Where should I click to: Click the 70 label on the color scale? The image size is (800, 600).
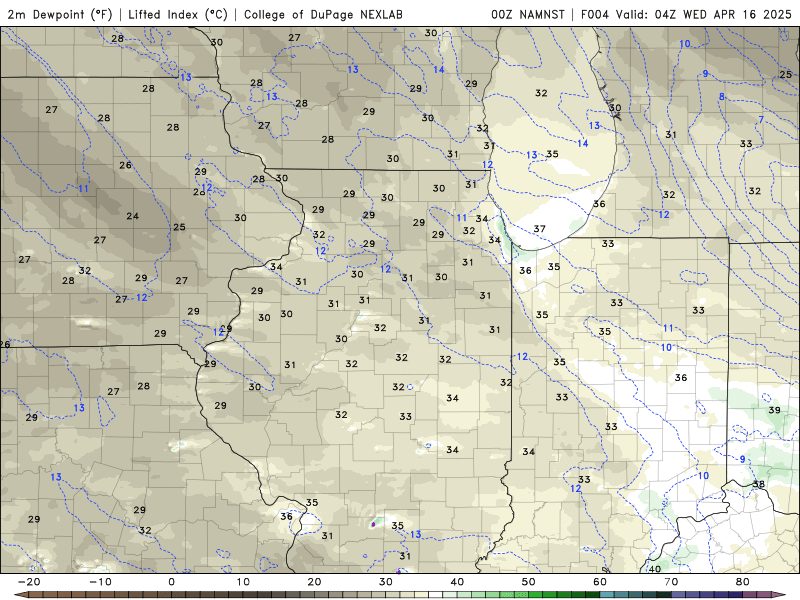pyautogui.click(x=671, y=582)
